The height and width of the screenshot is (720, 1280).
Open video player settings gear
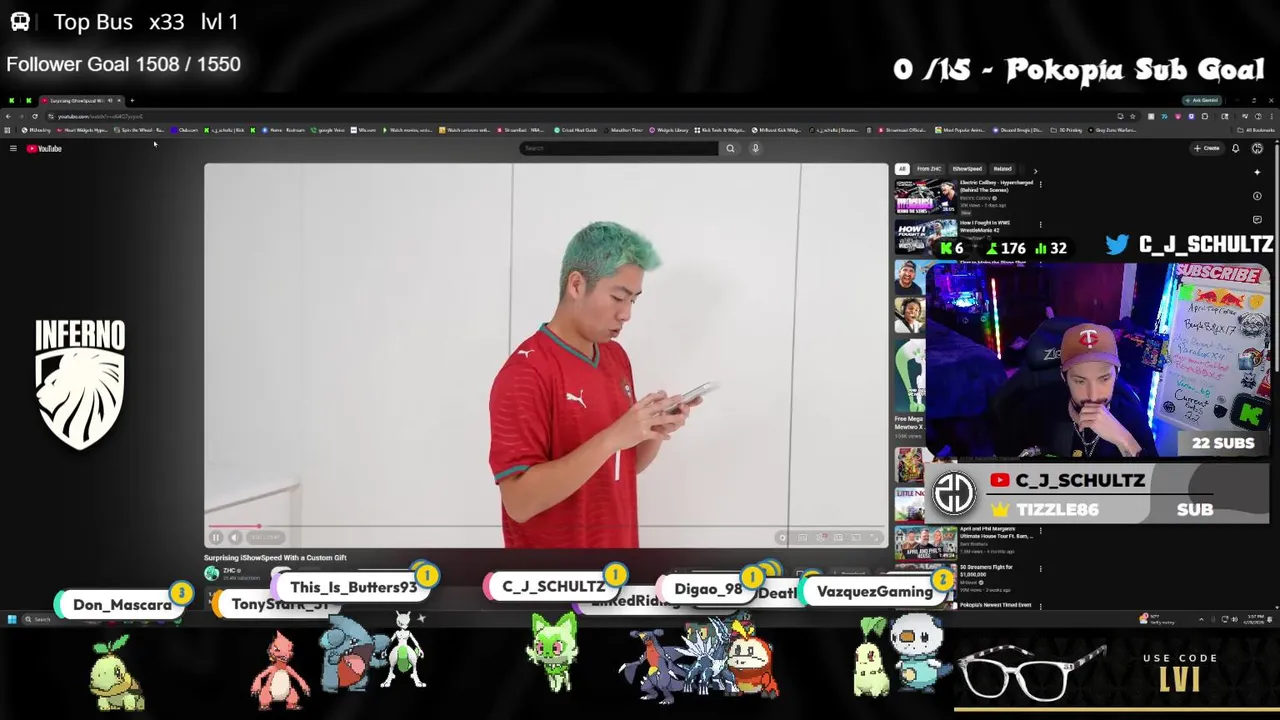(x=782, y=537)
